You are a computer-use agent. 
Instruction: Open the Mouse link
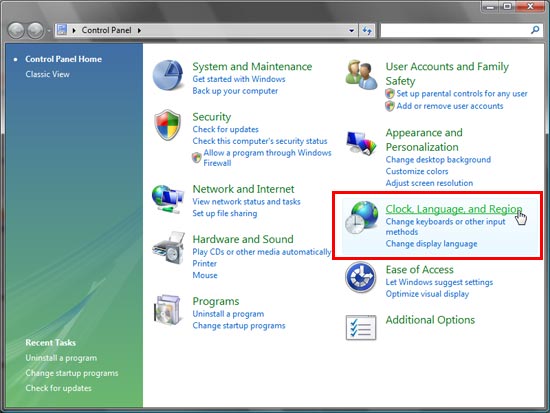tap(205, 275)
